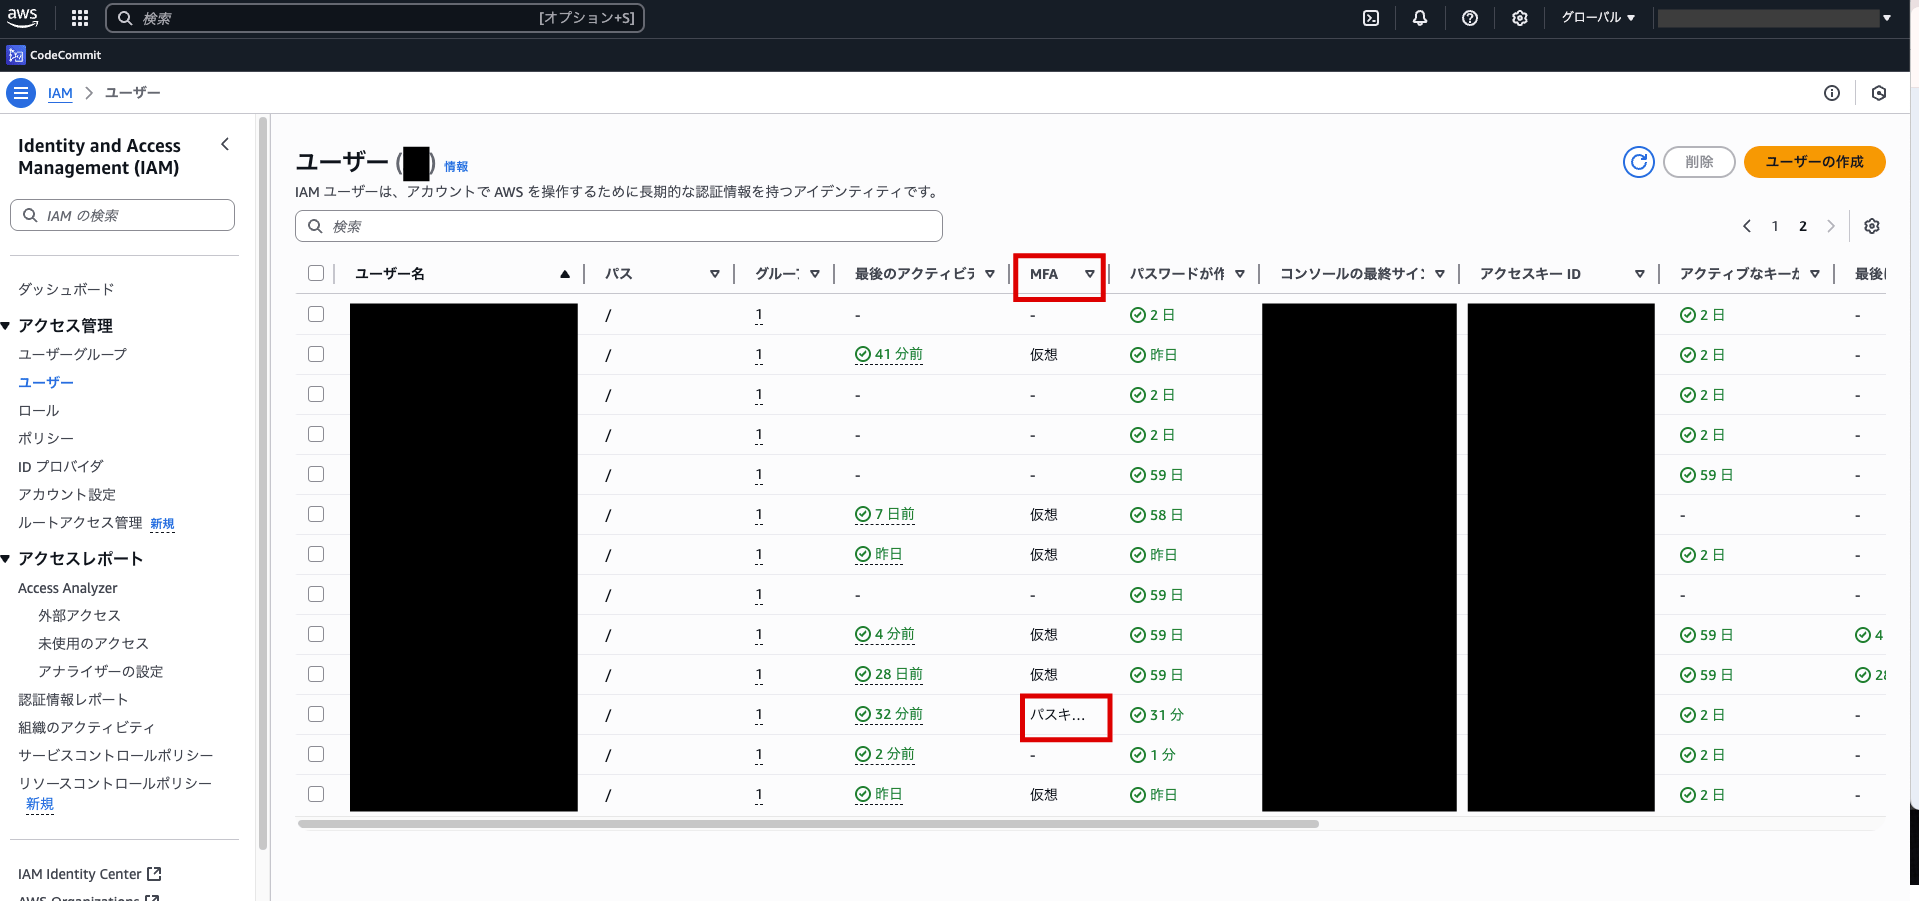Image resolution: width=1919 pixels, height=901 pixels.
Task: Open ルートアクセス管理 in sidebar
Action: pos(80,522)
